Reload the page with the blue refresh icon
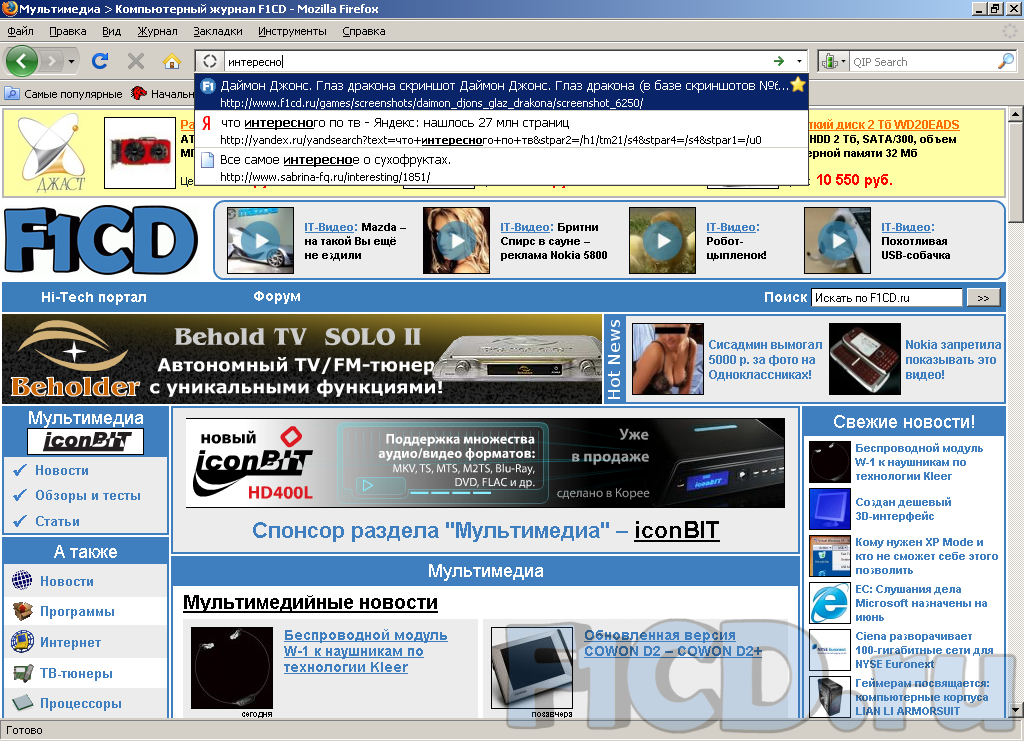Viewport: 1024px width, 741px height. pyautogui.click(x=100, y=61)
